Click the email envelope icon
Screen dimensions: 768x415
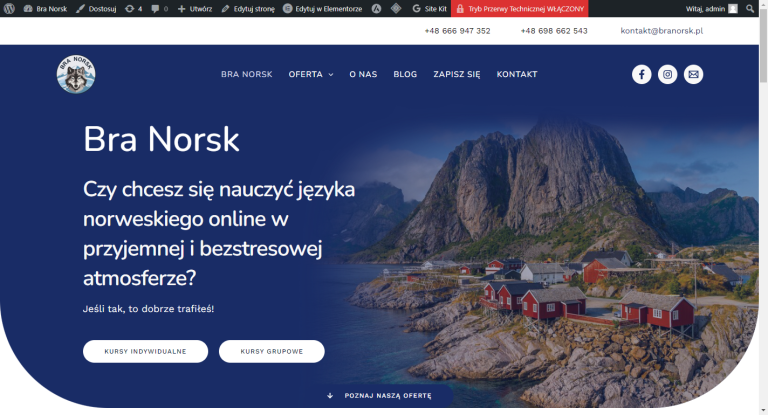coord(693,74)
